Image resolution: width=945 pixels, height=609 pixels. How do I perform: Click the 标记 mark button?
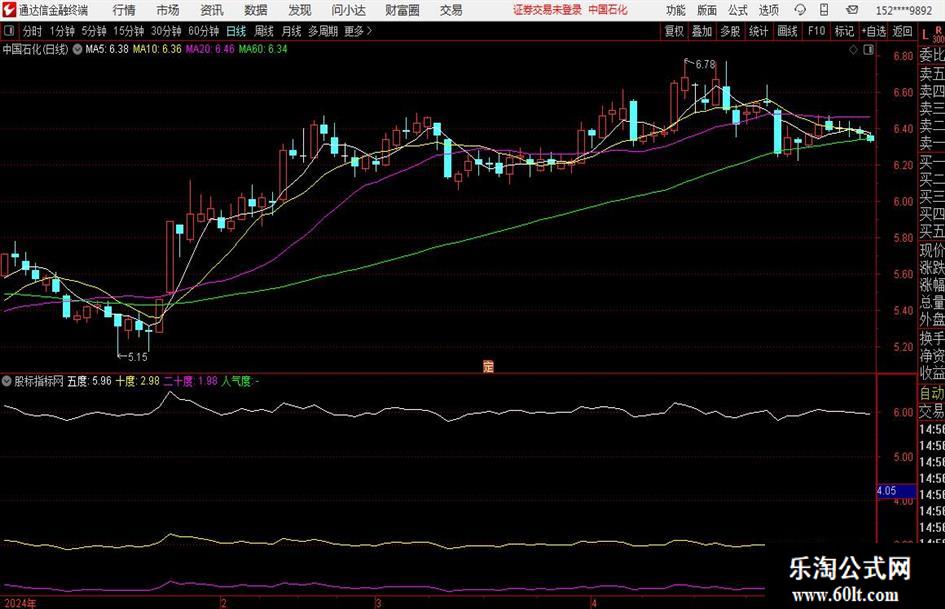(844, 31)
